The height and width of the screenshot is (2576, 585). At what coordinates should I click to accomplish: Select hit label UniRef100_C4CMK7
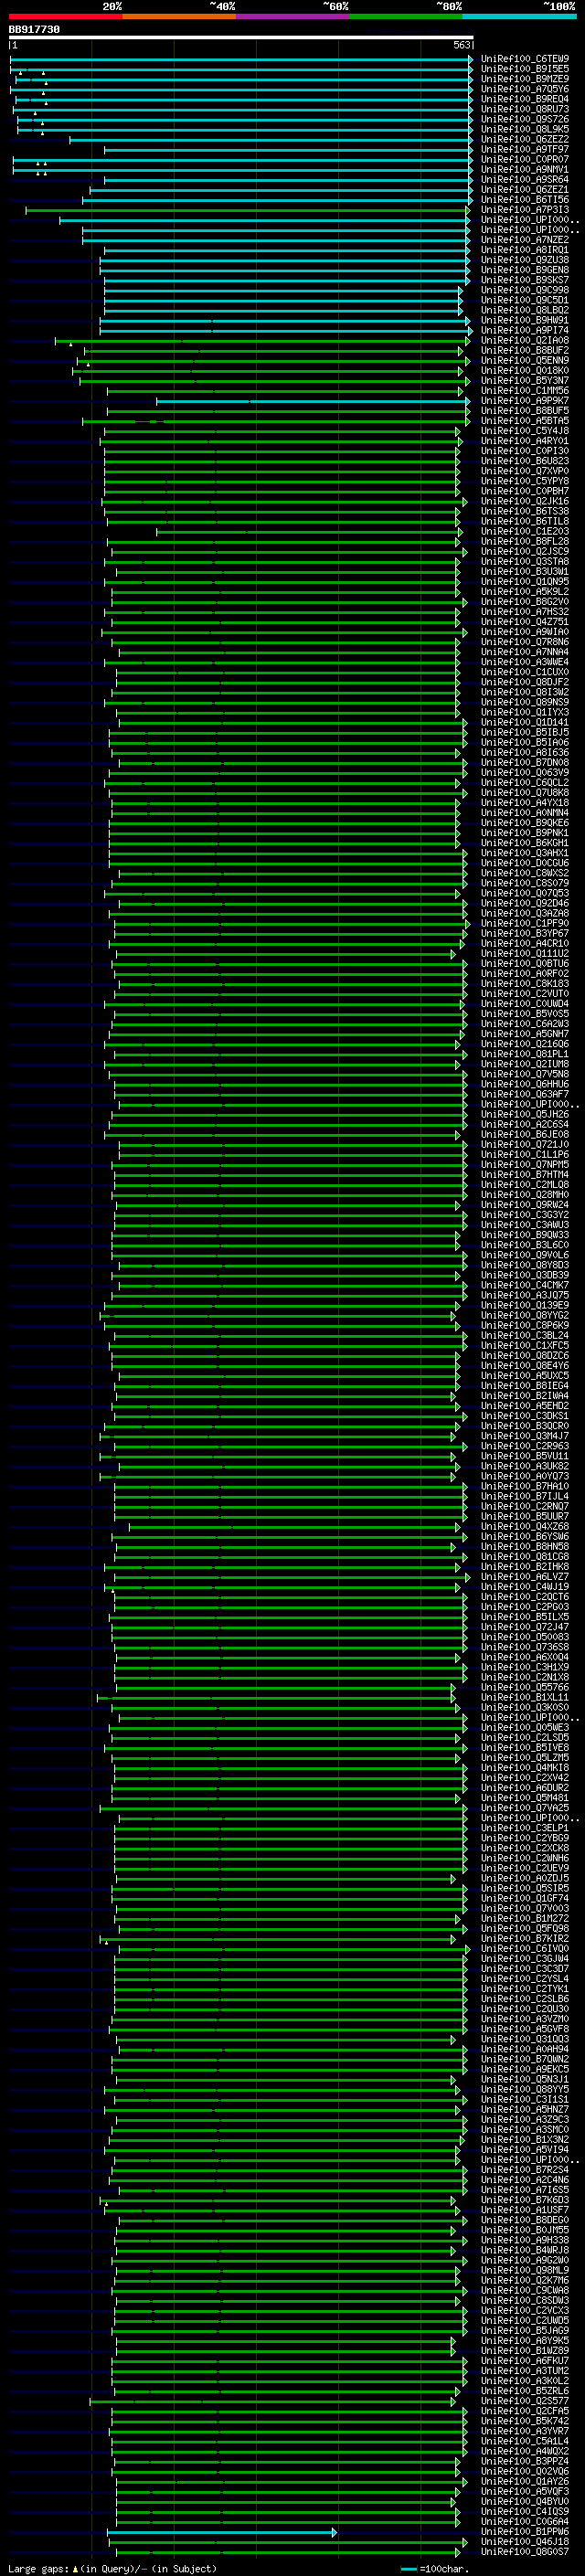point(525,1285)
